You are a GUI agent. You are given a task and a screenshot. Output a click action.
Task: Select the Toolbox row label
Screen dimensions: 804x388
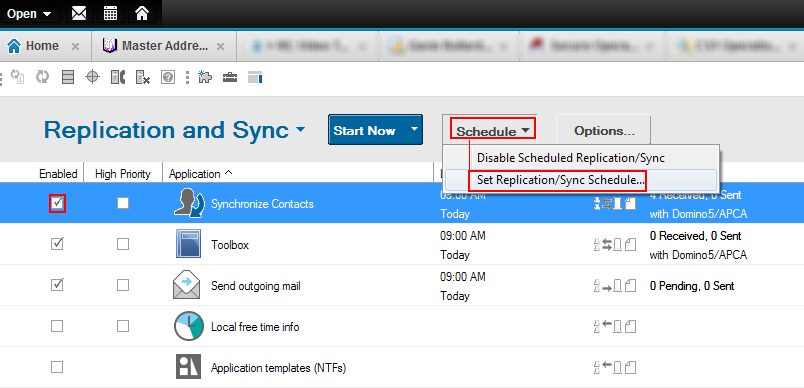click(230, 244)
